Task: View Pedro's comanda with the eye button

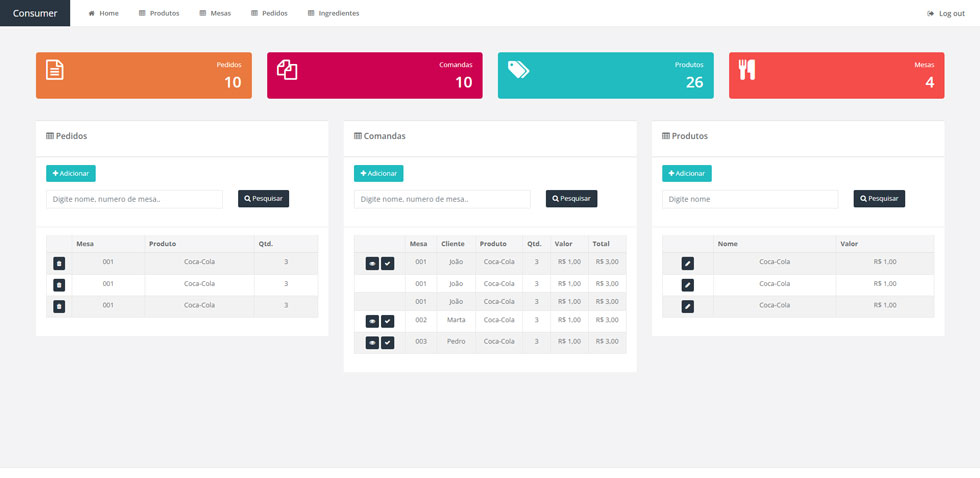Action: click(372, 342)
